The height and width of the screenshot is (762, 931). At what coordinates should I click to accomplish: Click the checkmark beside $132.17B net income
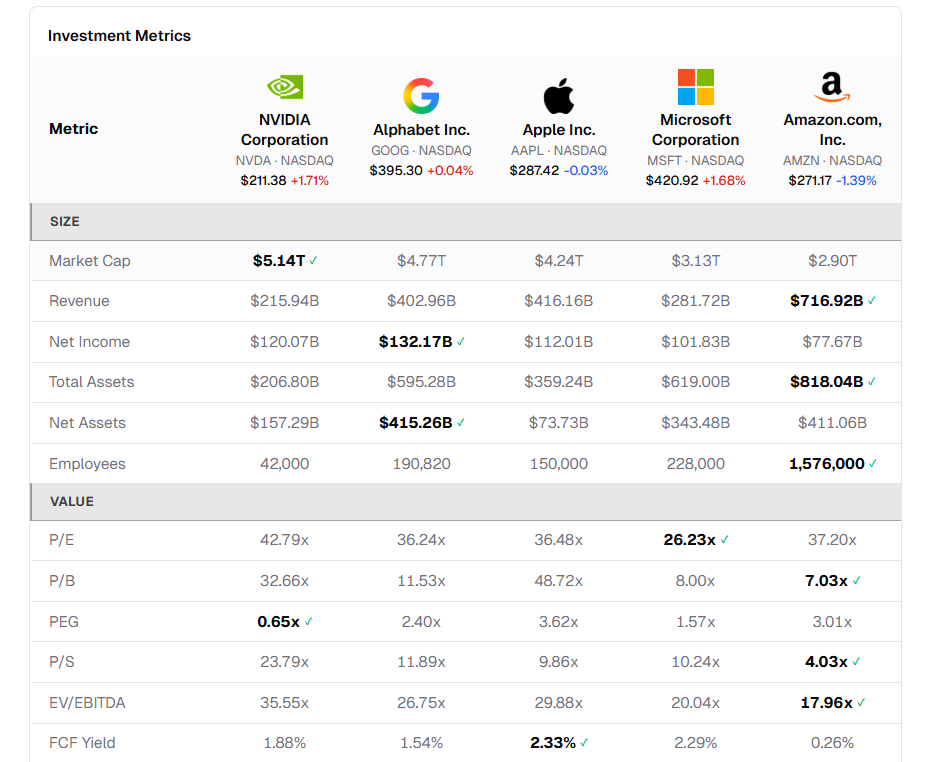461,342
